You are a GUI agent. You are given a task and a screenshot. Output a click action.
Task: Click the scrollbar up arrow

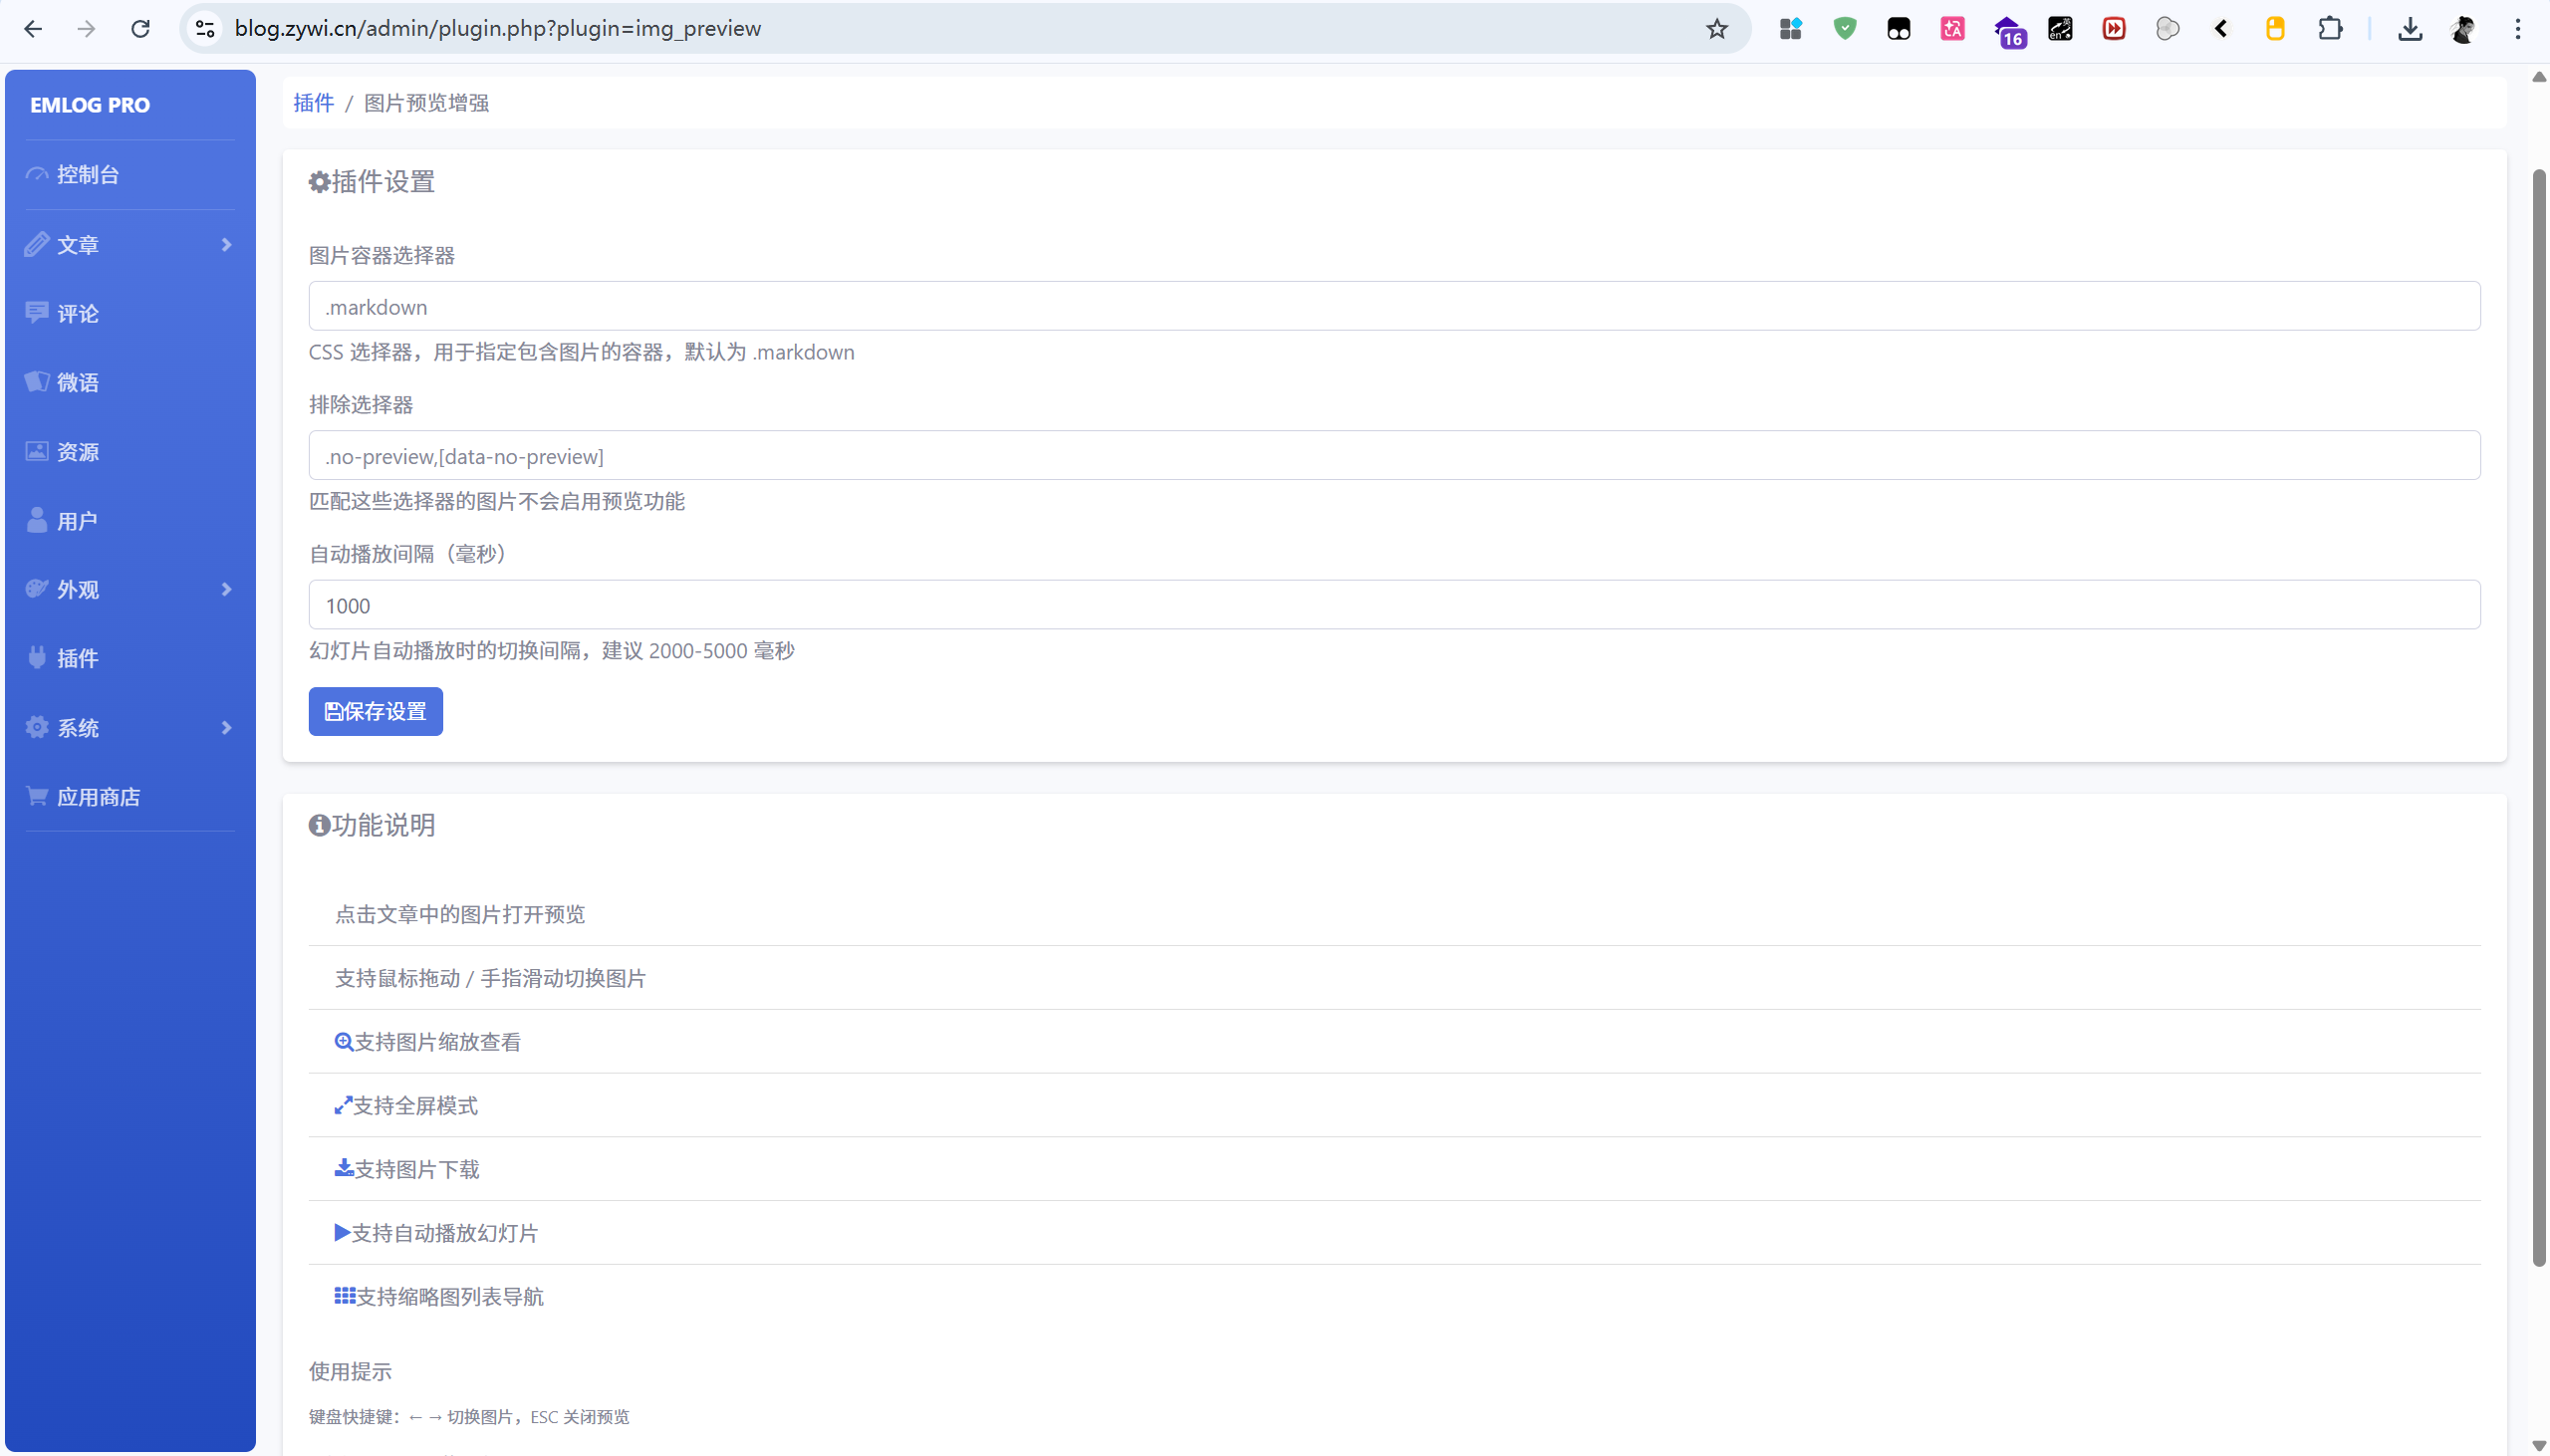[x=2538, y=77]
